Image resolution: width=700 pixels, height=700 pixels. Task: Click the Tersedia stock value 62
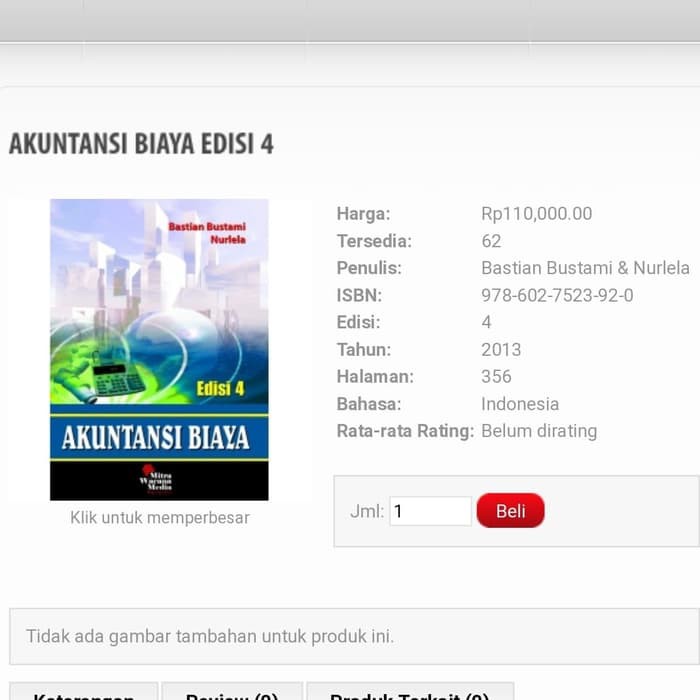pyautogui.click(x=491, y=241)
